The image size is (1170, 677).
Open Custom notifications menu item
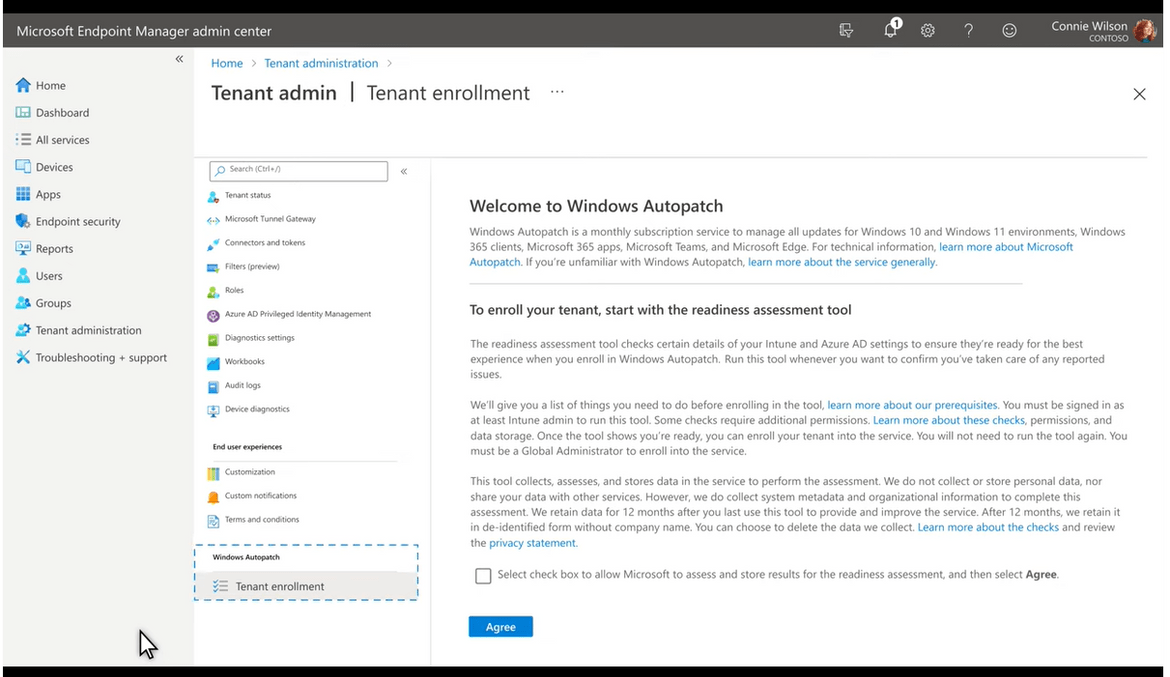[260, 496]
